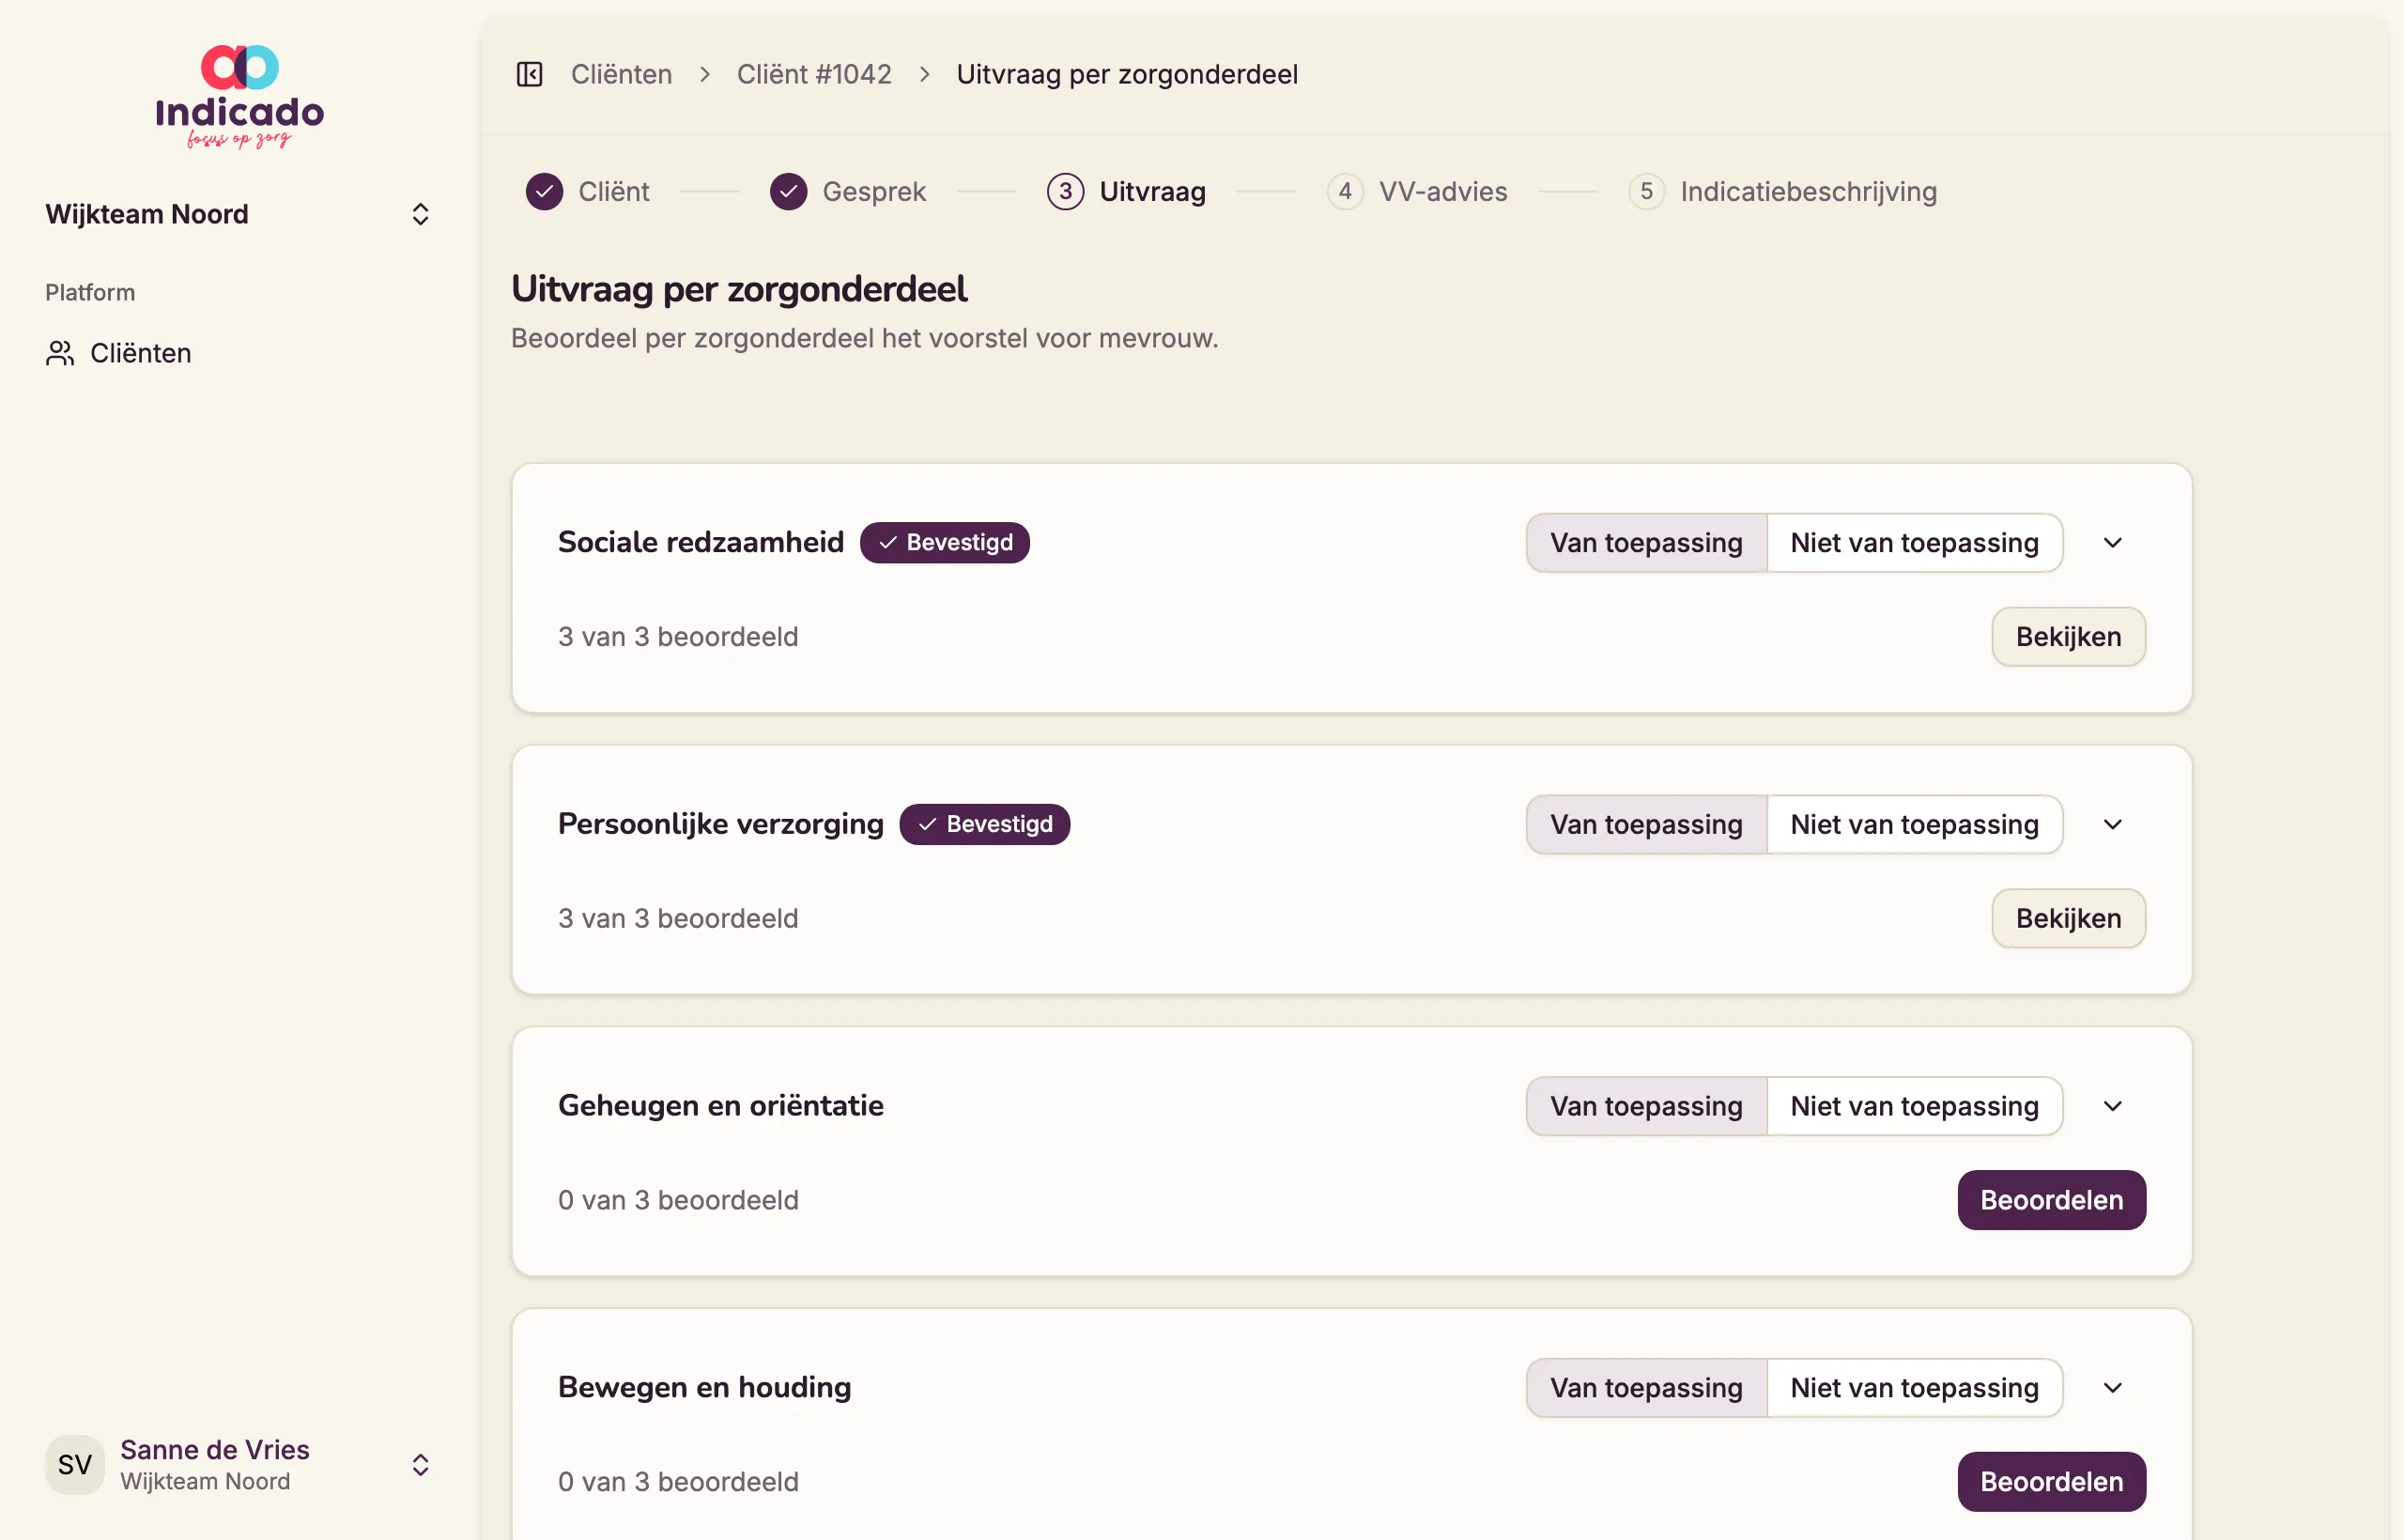Click the Bevestigd badge on Persoonlijke verzorging

tap(985, 825)
